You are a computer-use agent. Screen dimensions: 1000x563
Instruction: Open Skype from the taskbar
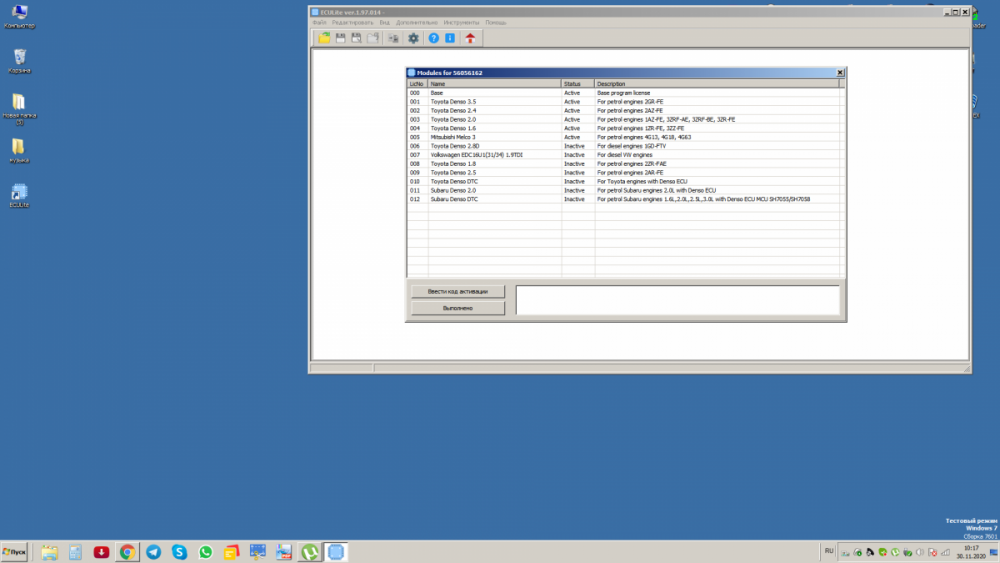[x=179, y=552]
